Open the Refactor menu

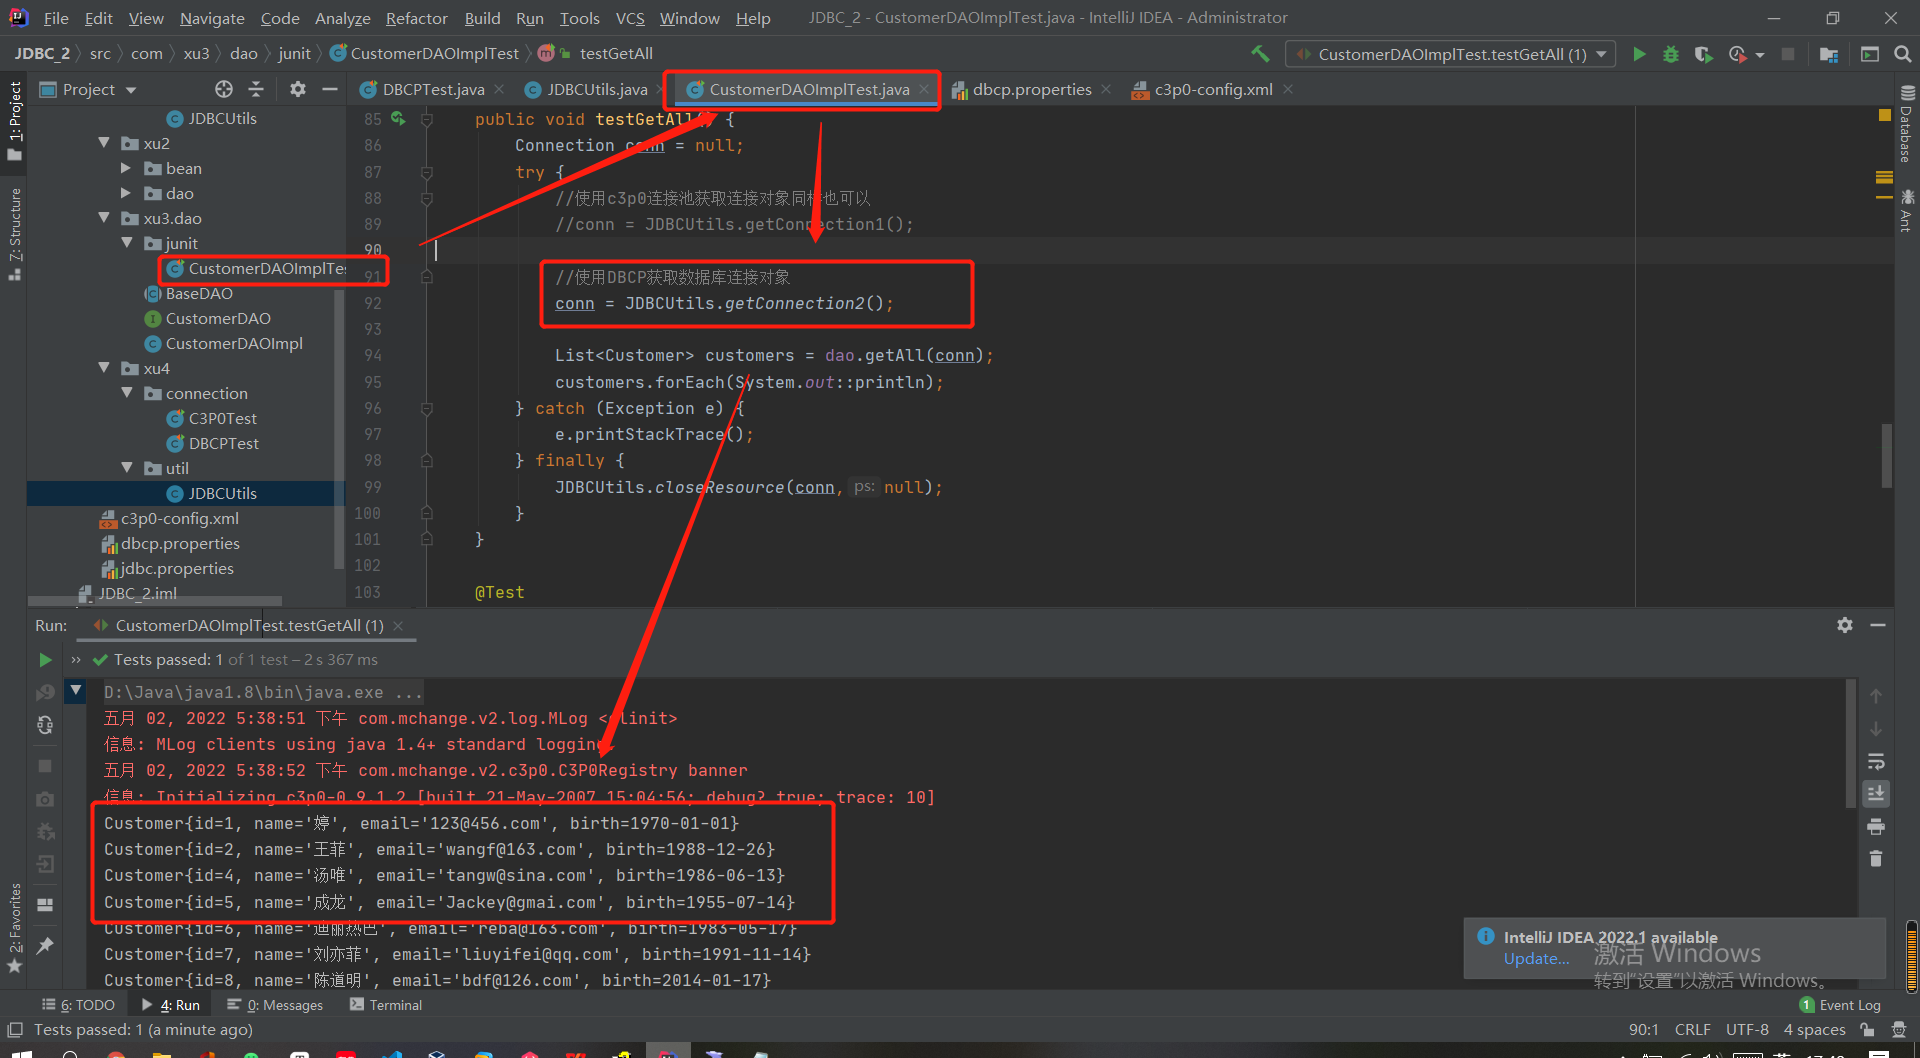point(416,18)
